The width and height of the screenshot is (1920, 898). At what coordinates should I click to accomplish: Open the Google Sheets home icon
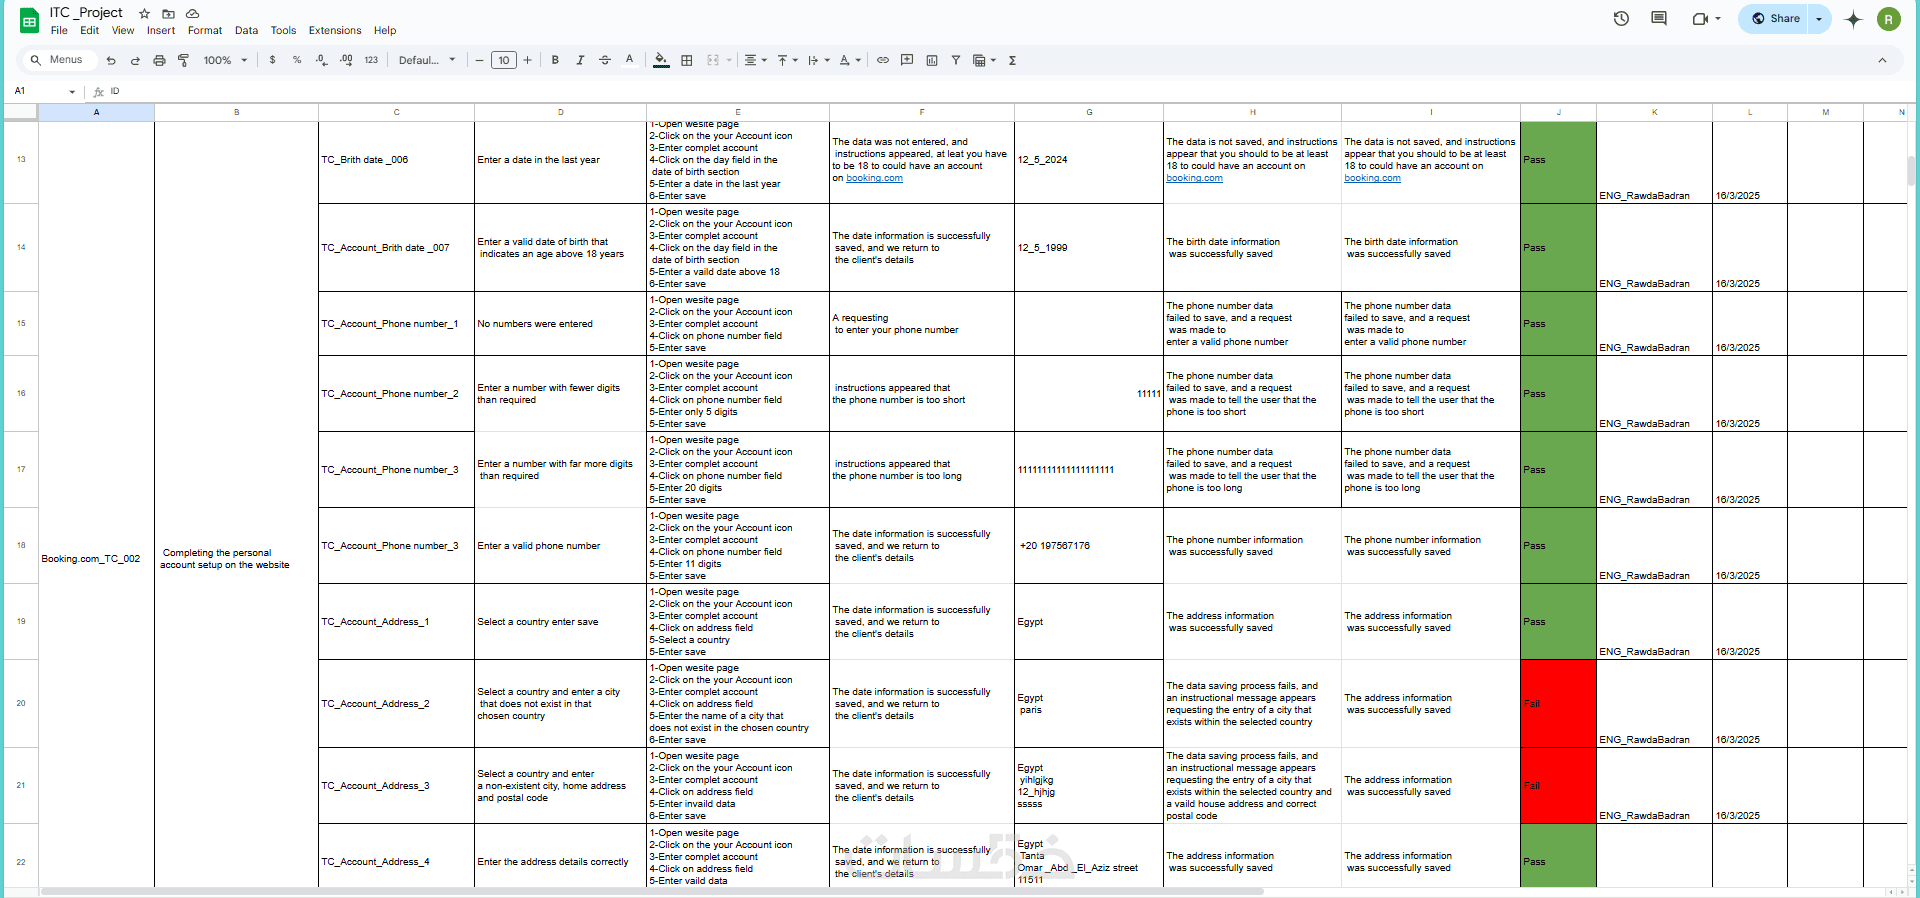[30, 20]
